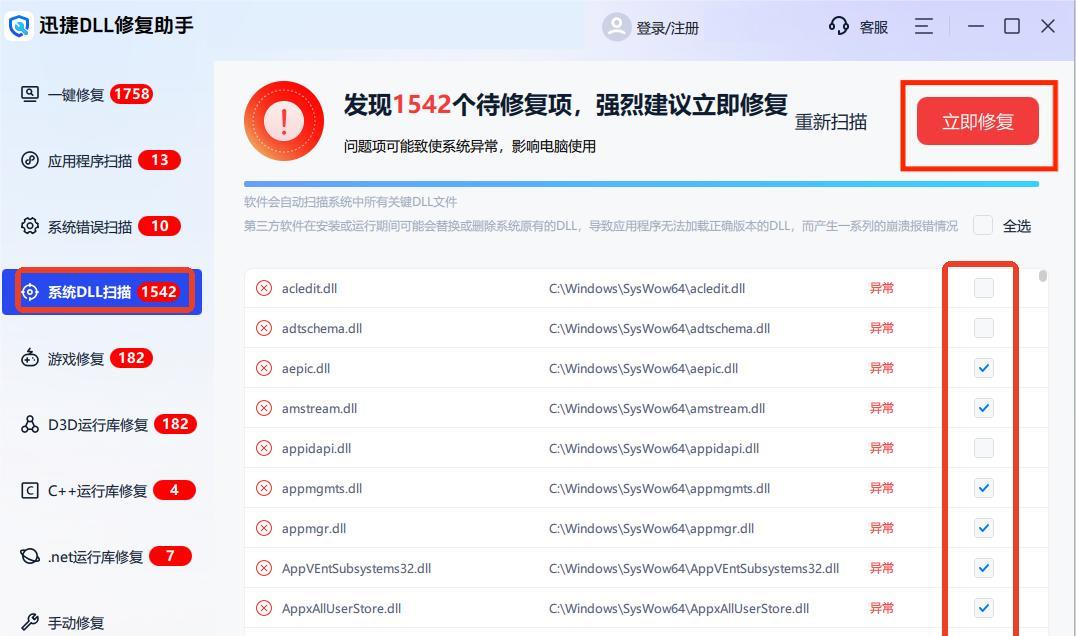1076x636 pixels.
Task: Click the 182 badge on 游戏修复
Action: click(x=131, y=357)
